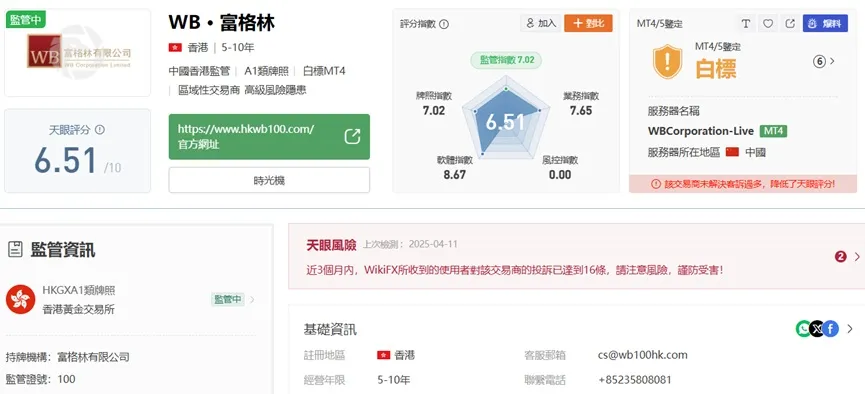Click the orange warning shield icon

coord(667,62)
